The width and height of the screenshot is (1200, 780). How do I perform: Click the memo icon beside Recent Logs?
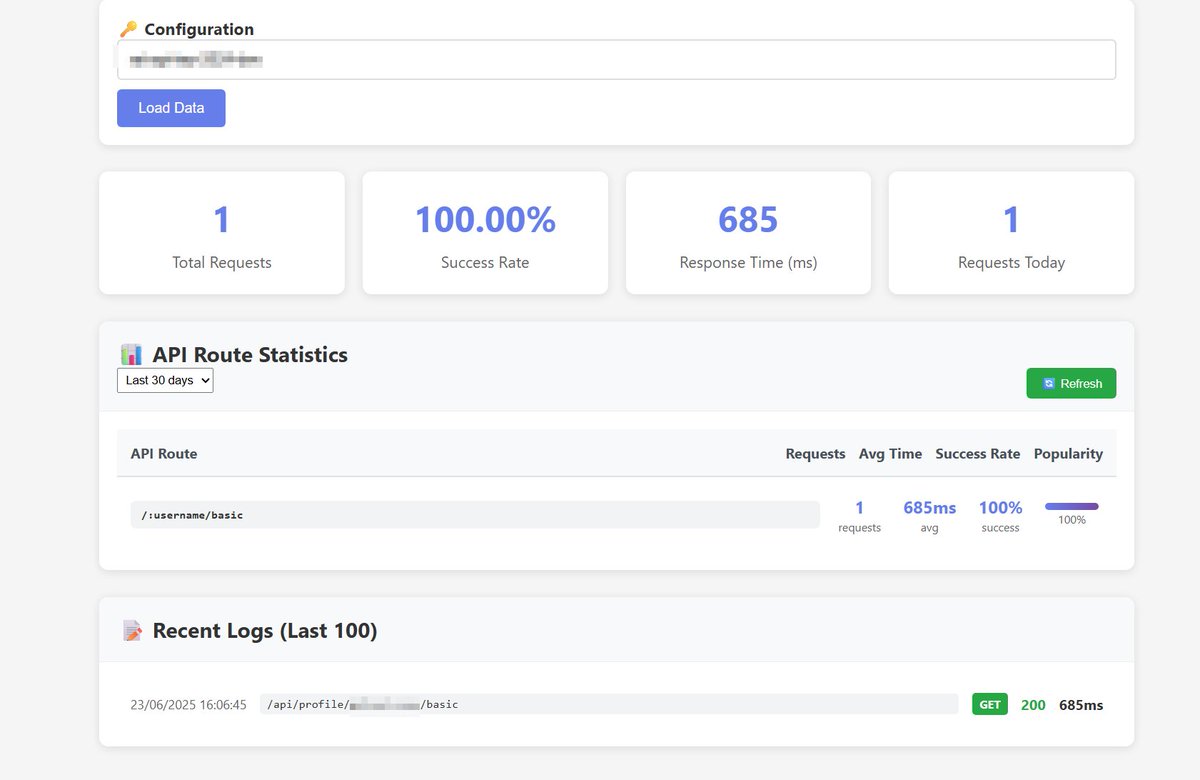point(132,631)
